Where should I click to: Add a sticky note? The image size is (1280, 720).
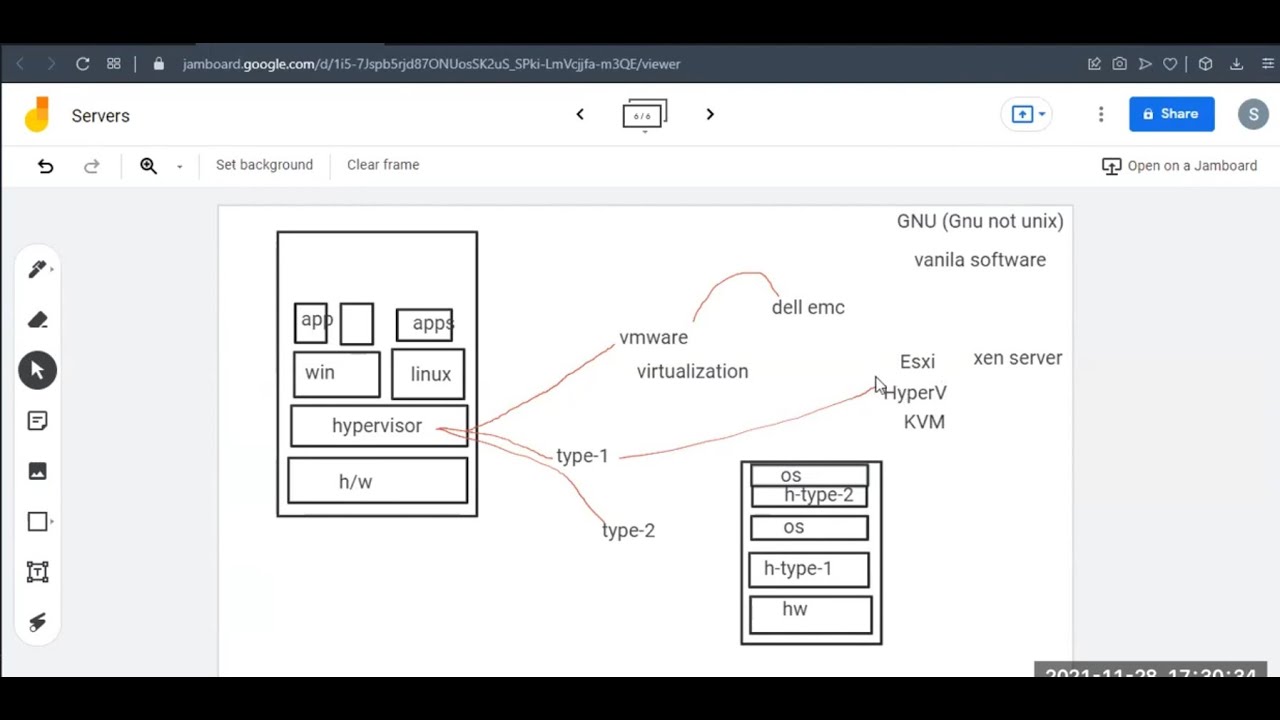(38, 421)
